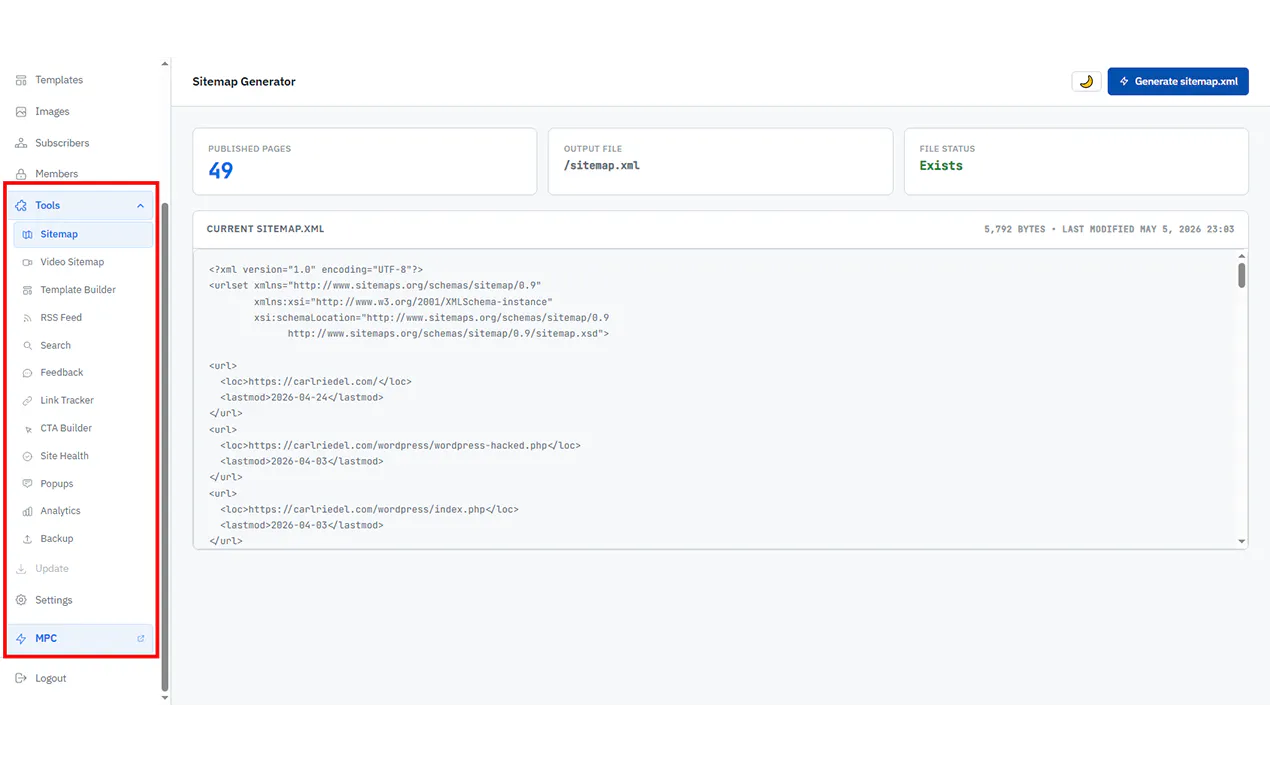Click the Settings gear icon
This screenshot has height=760, width=1270.
(21, 600)
